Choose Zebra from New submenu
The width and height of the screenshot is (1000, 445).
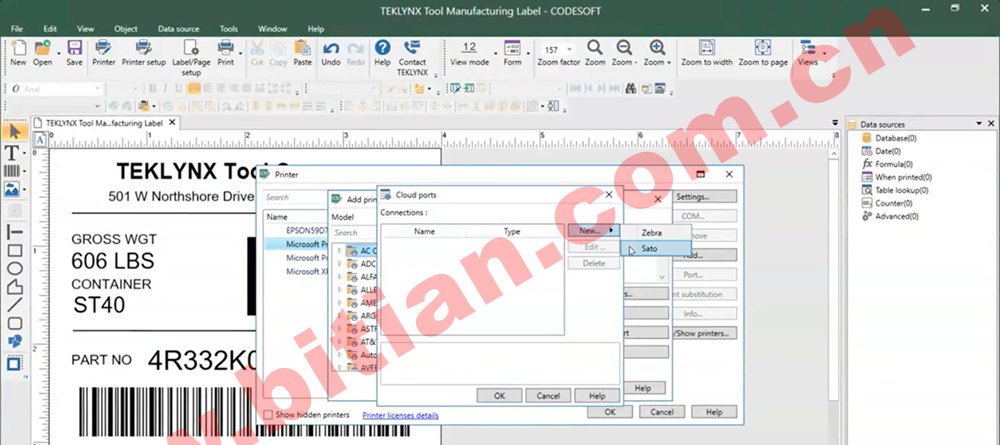coord(656,233)
